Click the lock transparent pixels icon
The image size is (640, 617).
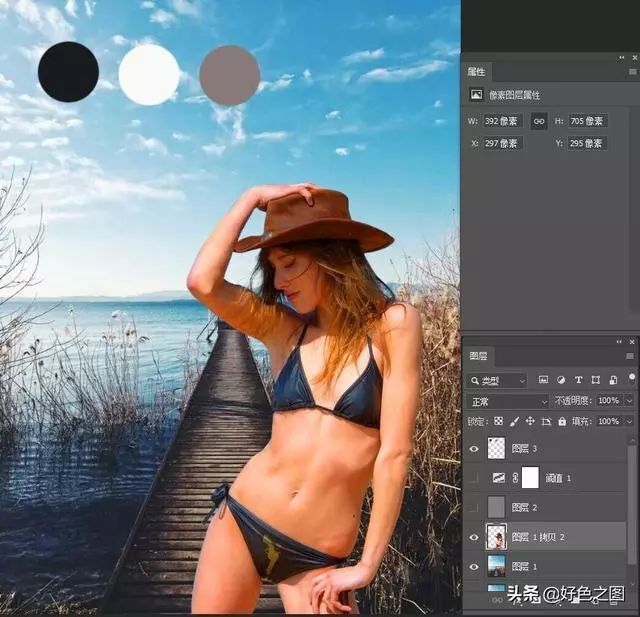point(498,422)
